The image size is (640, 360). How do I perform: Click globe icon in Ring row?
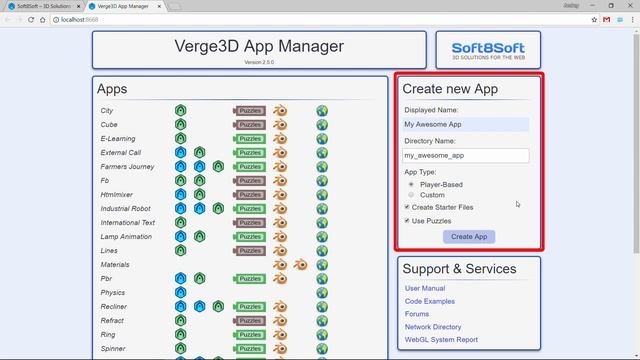tap(322, 334)
